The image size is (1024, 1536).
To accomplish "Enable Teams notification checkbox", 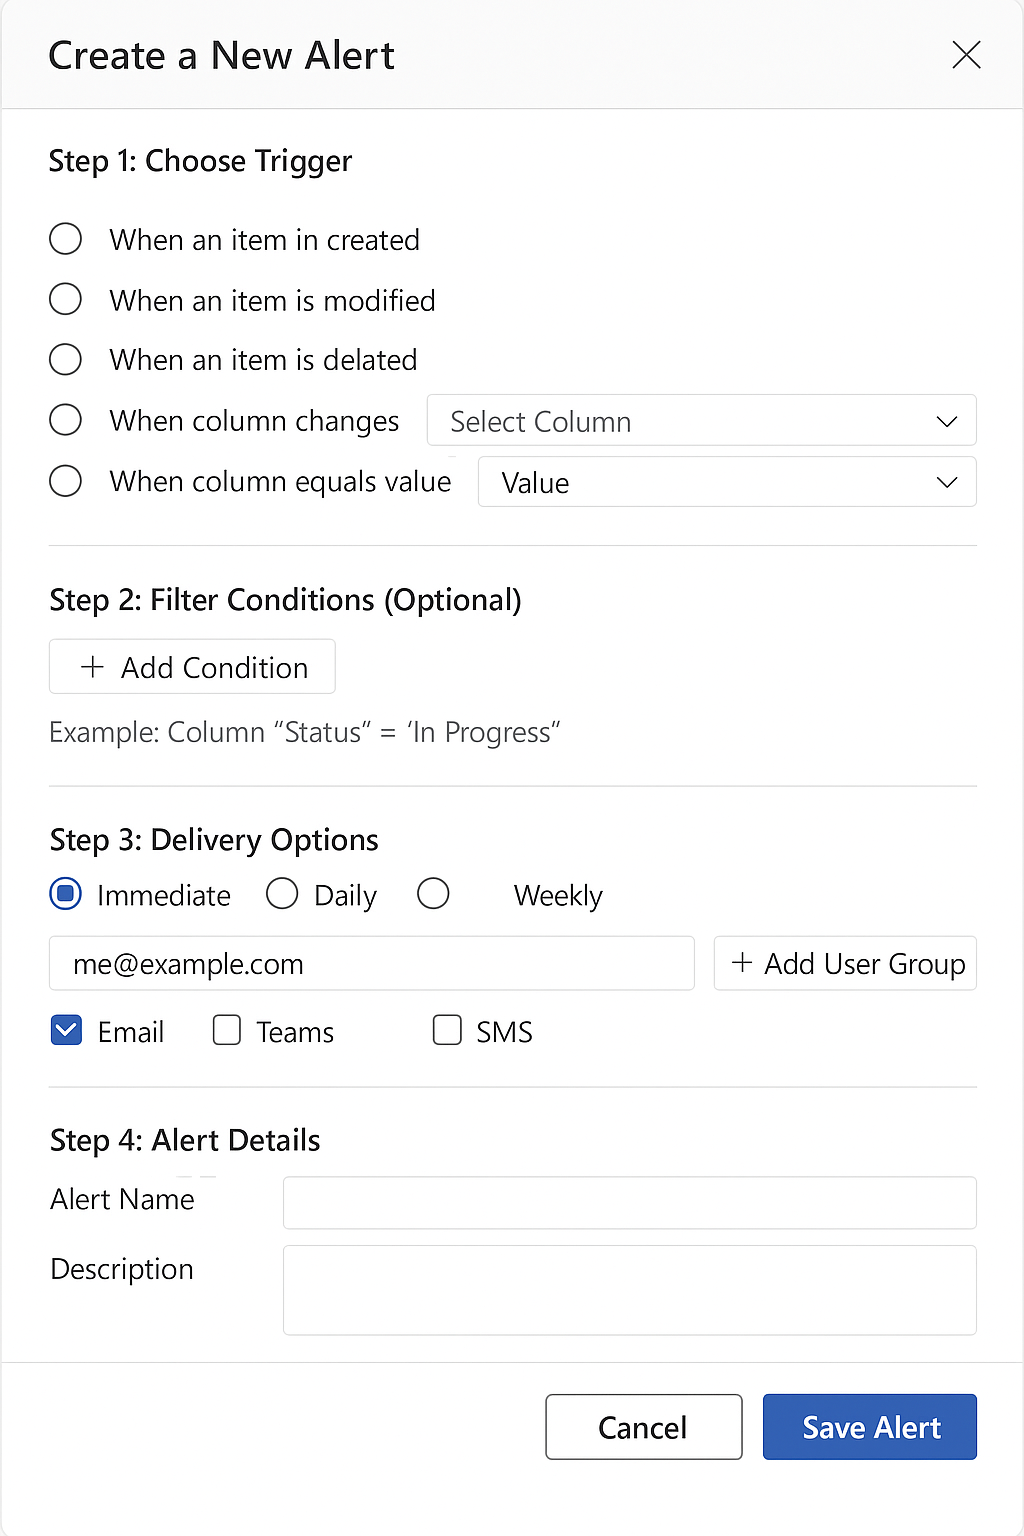I will coord(227,1031).
